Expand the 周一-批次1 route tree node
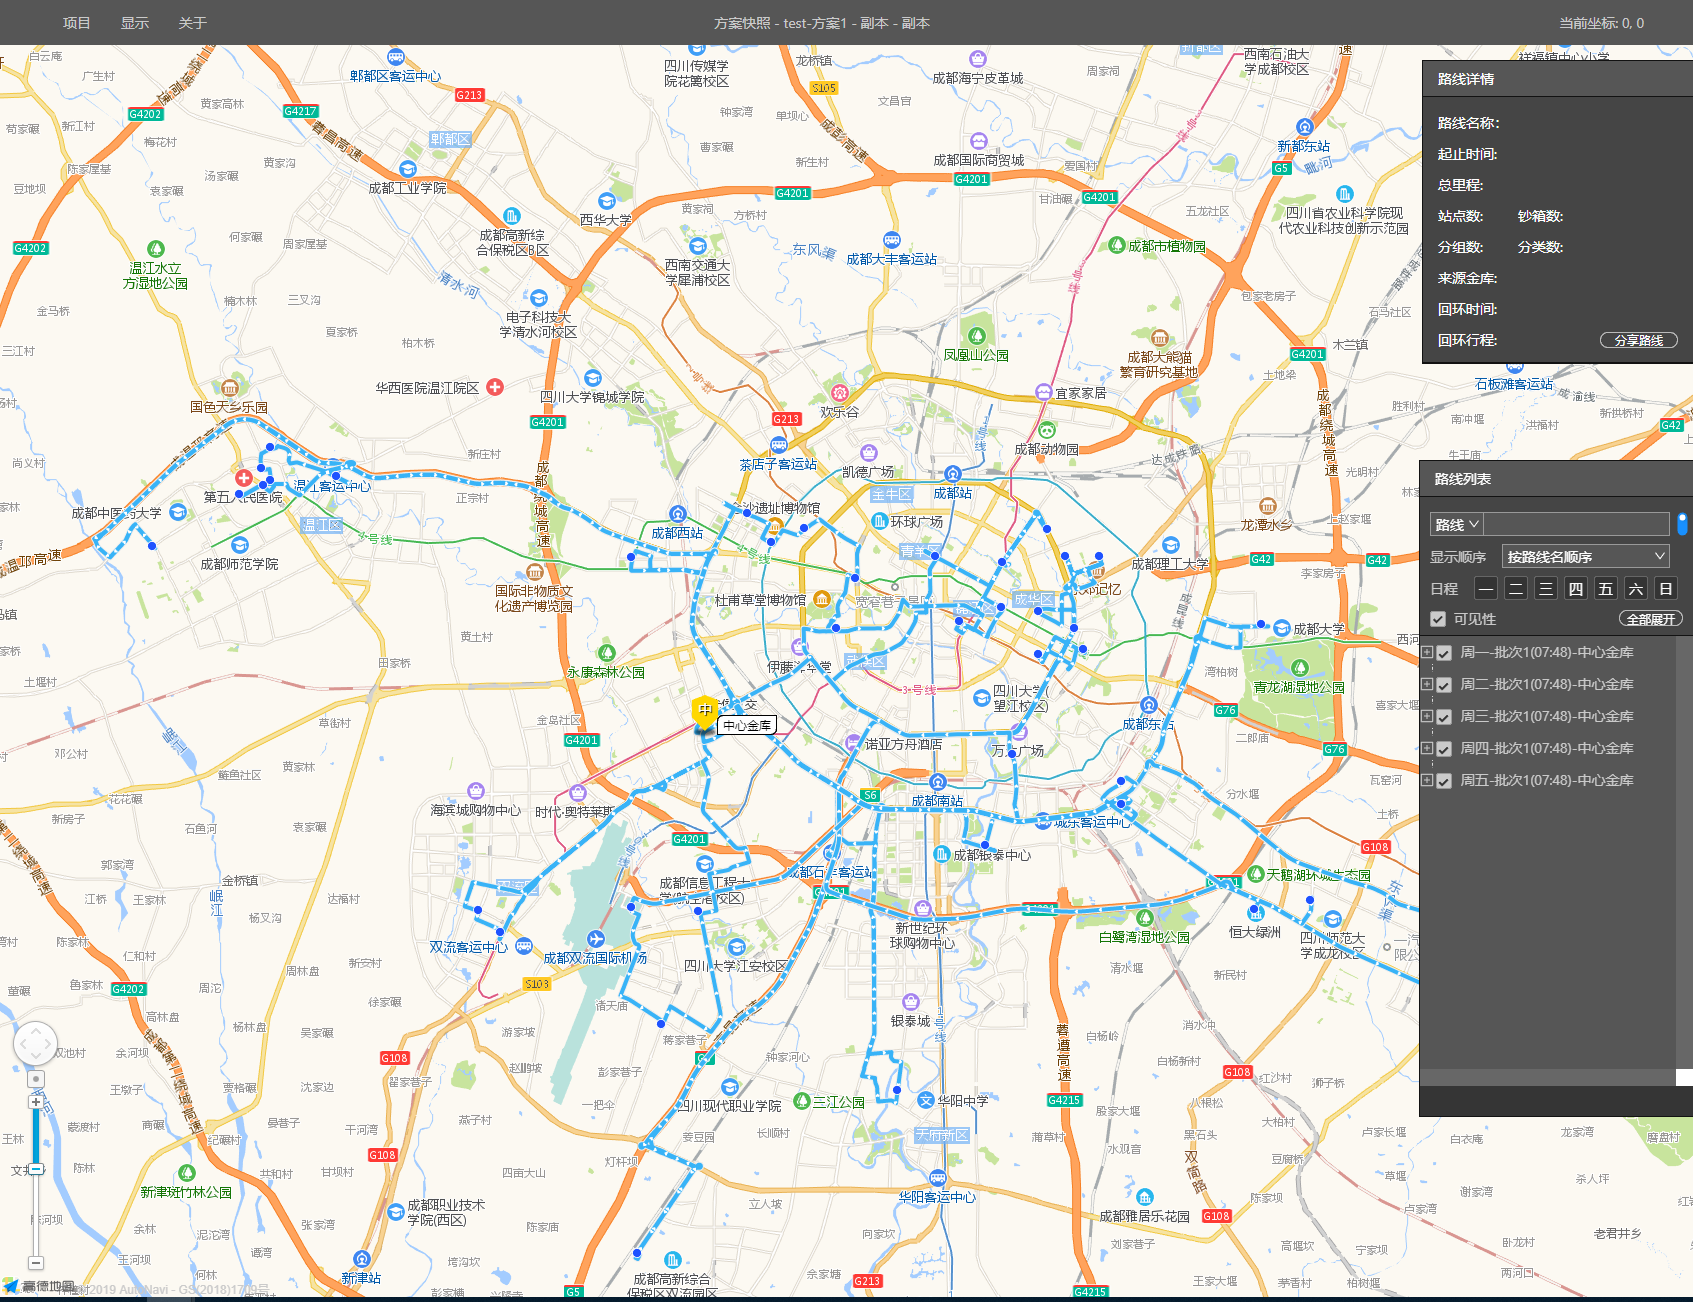1693x1302 pixels. point(1427,652)
